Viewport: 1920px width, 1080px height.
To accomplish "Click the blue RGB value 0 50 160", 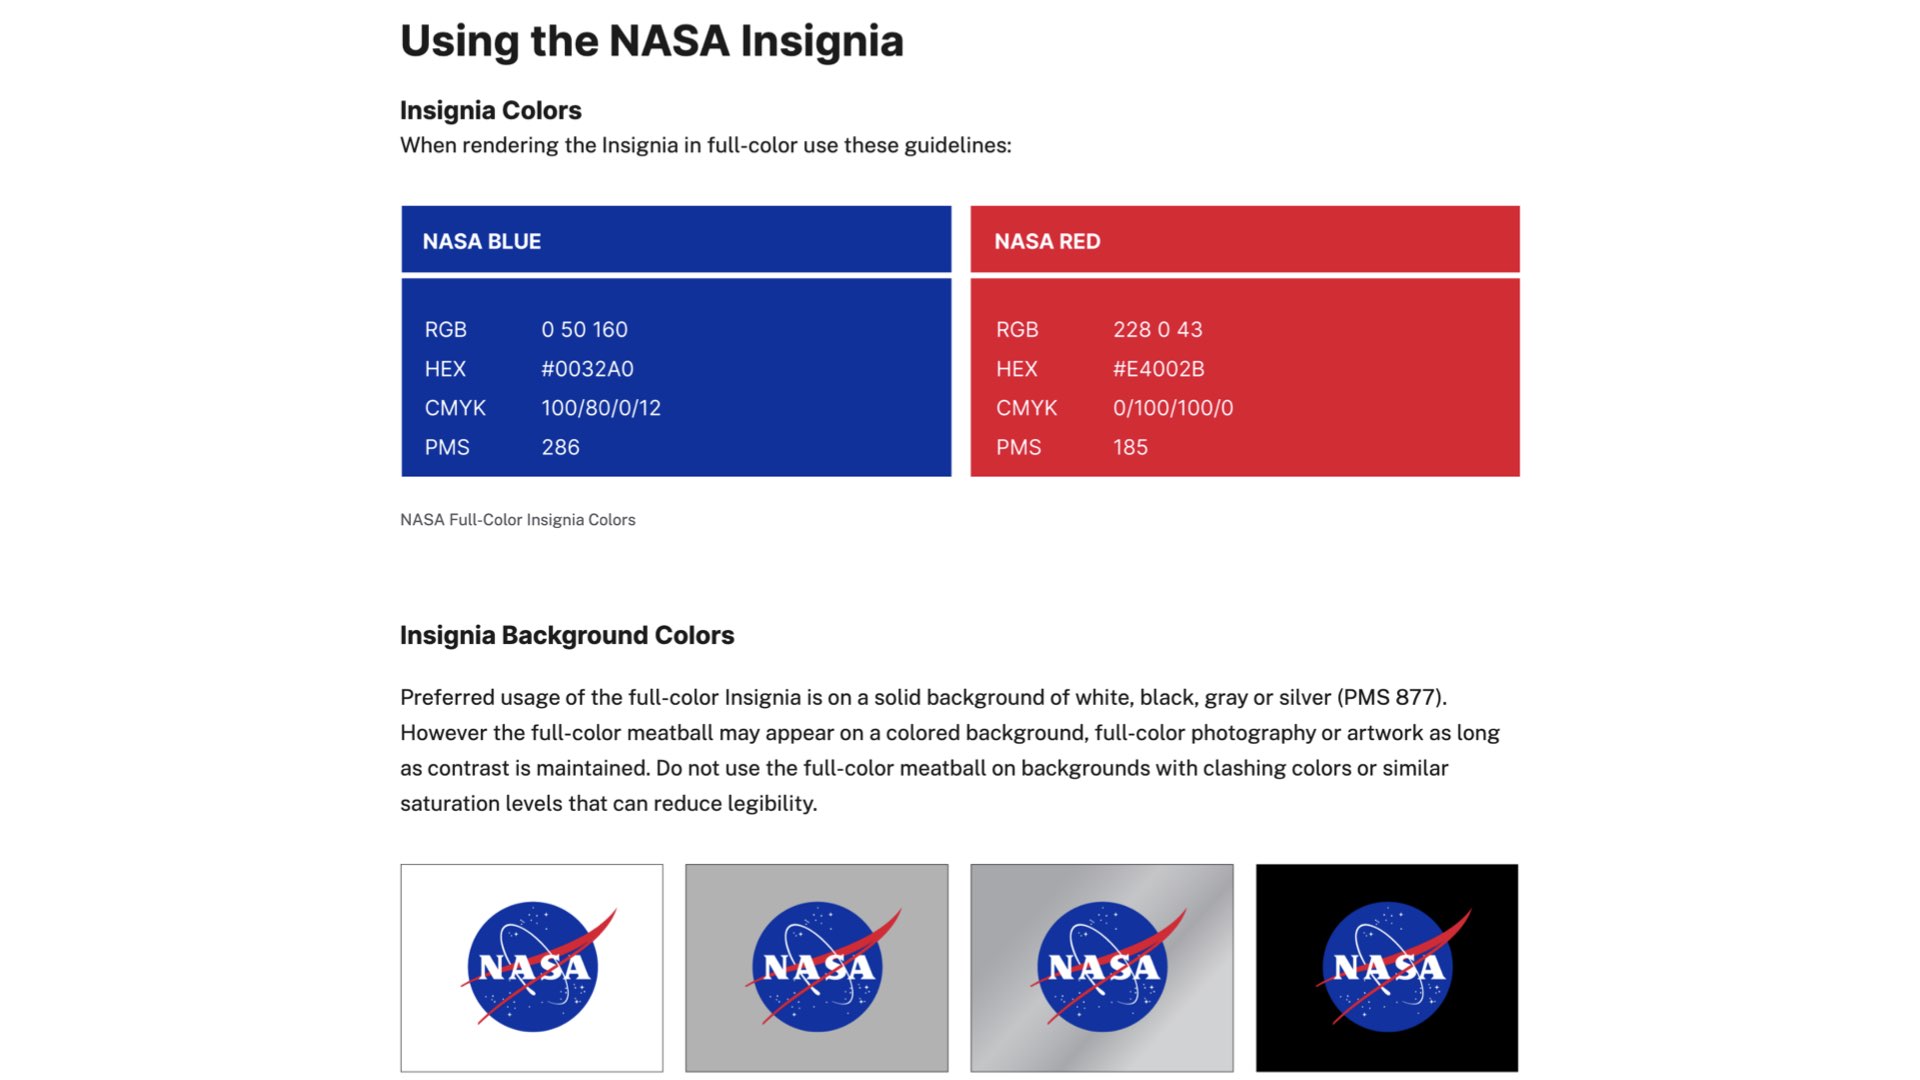I will pyautogui.click(x=584, y=330).
